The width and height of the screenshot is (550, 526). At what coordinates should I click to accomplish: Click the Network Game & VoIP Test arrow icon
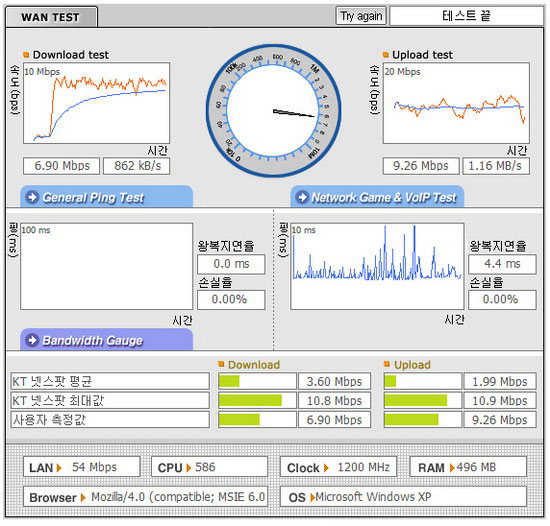302,197
